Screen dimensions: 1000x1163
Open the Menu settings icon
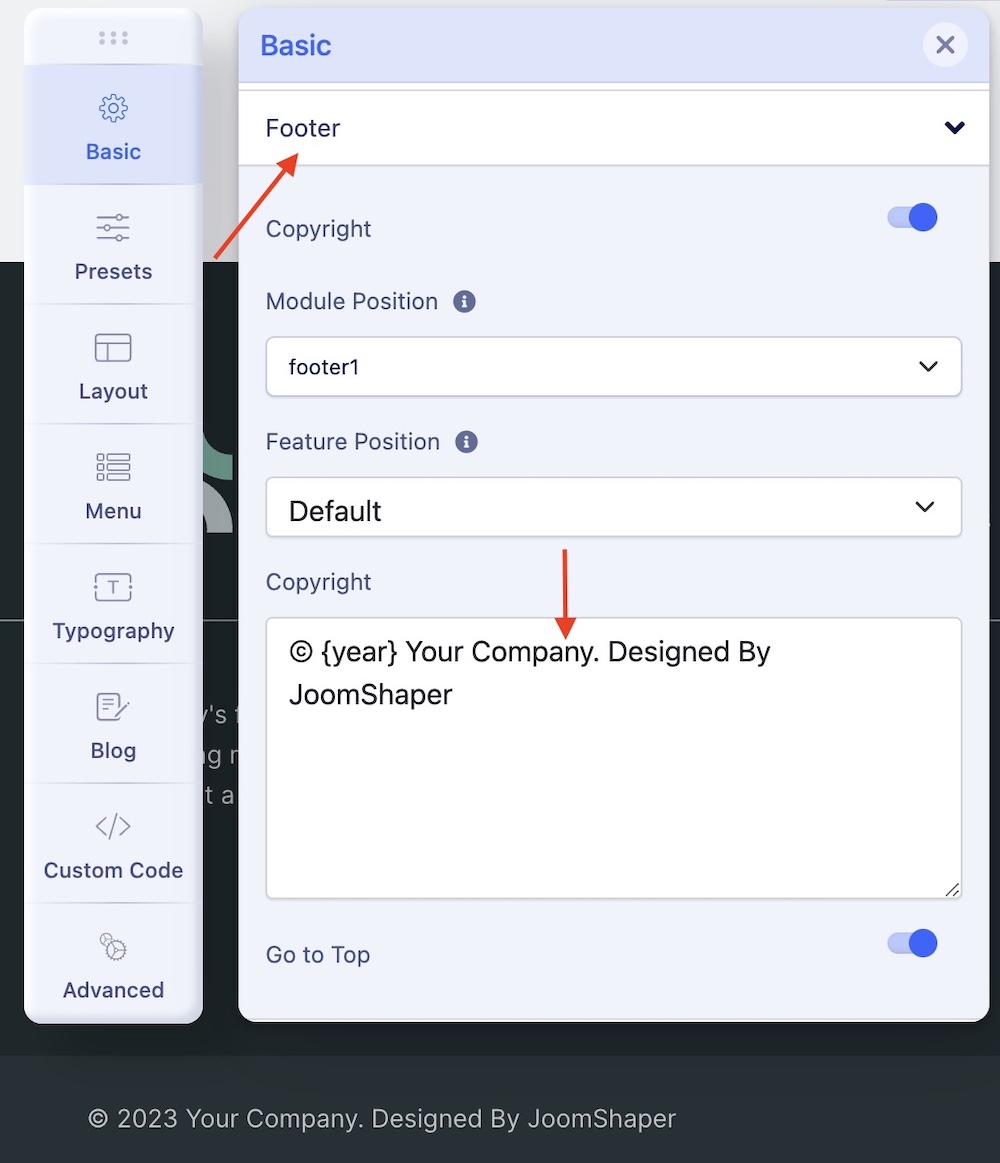[x=113, y=467]
